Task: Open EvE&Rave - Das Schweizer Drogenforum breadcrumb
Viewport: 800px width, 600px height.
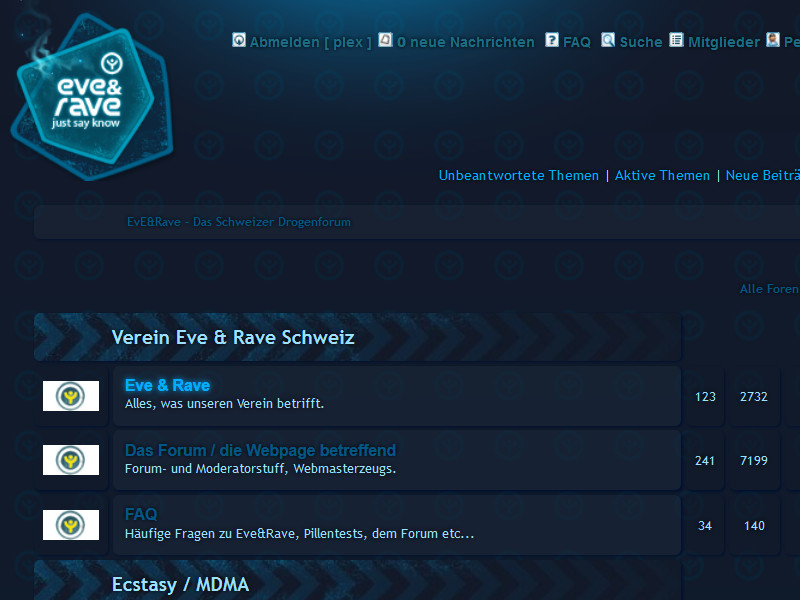Action: click(x=239, y=222)
